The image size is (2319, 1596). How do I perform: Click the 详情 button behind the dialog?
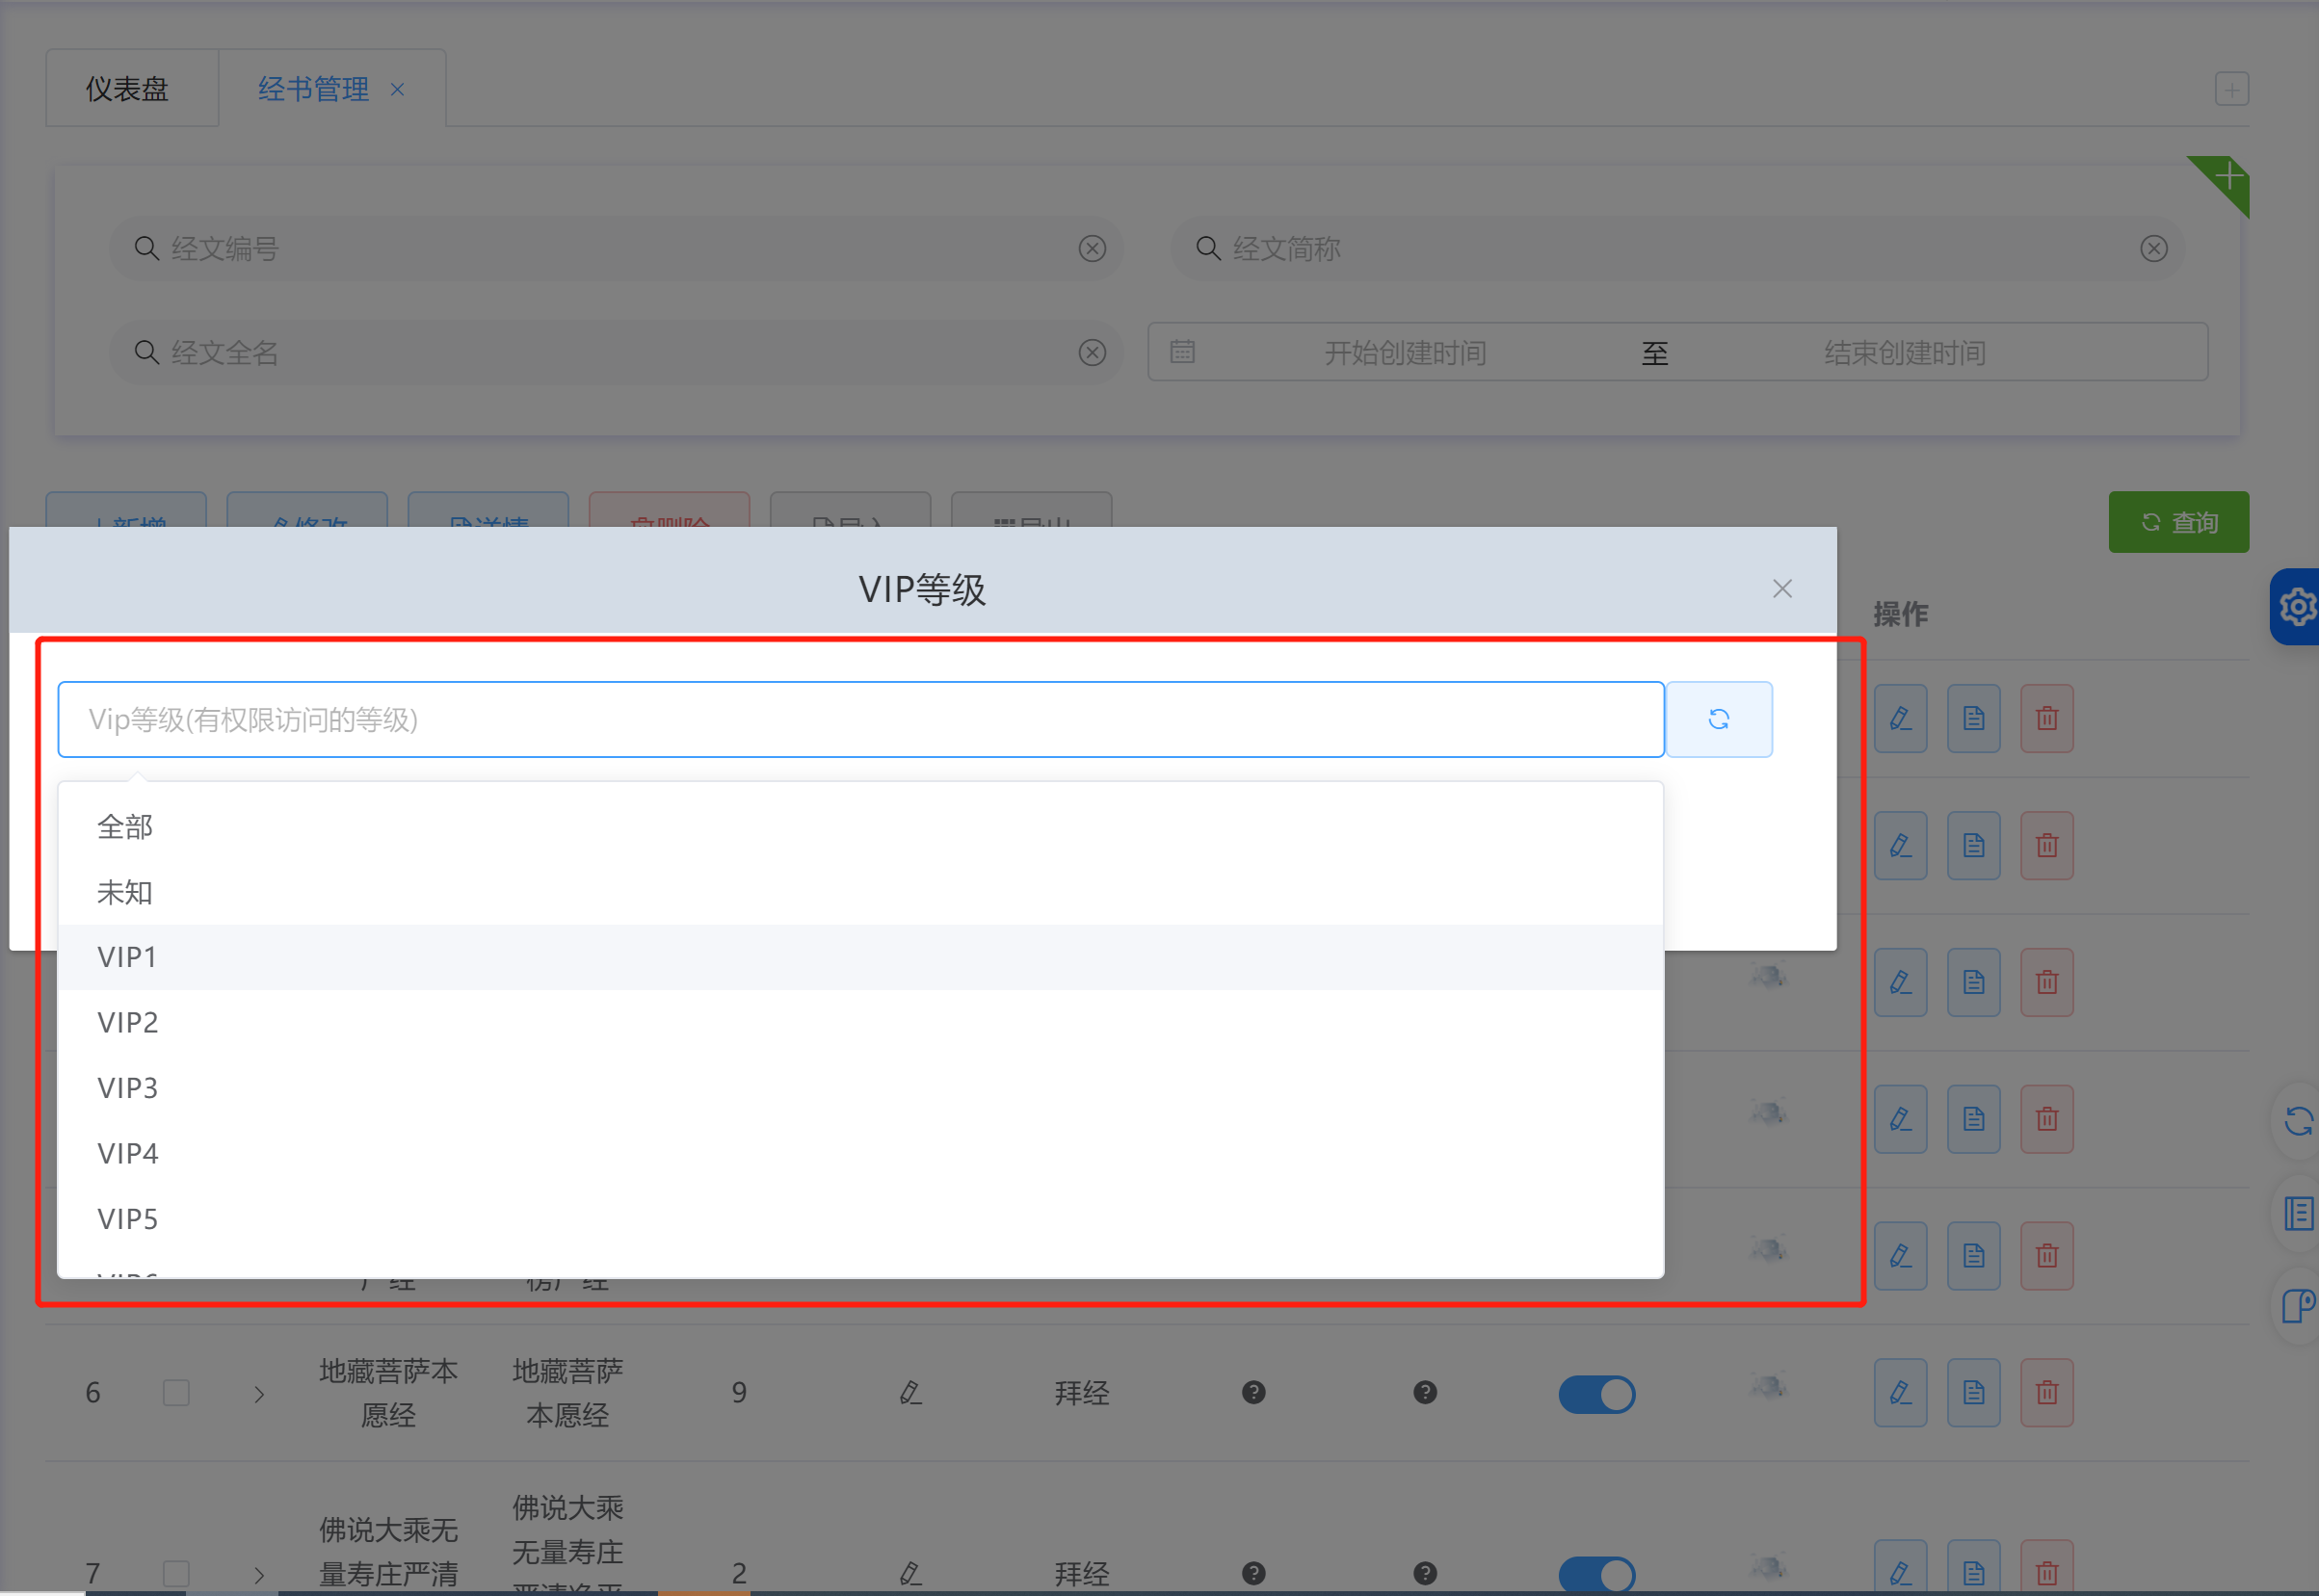[x=488, y=510]
